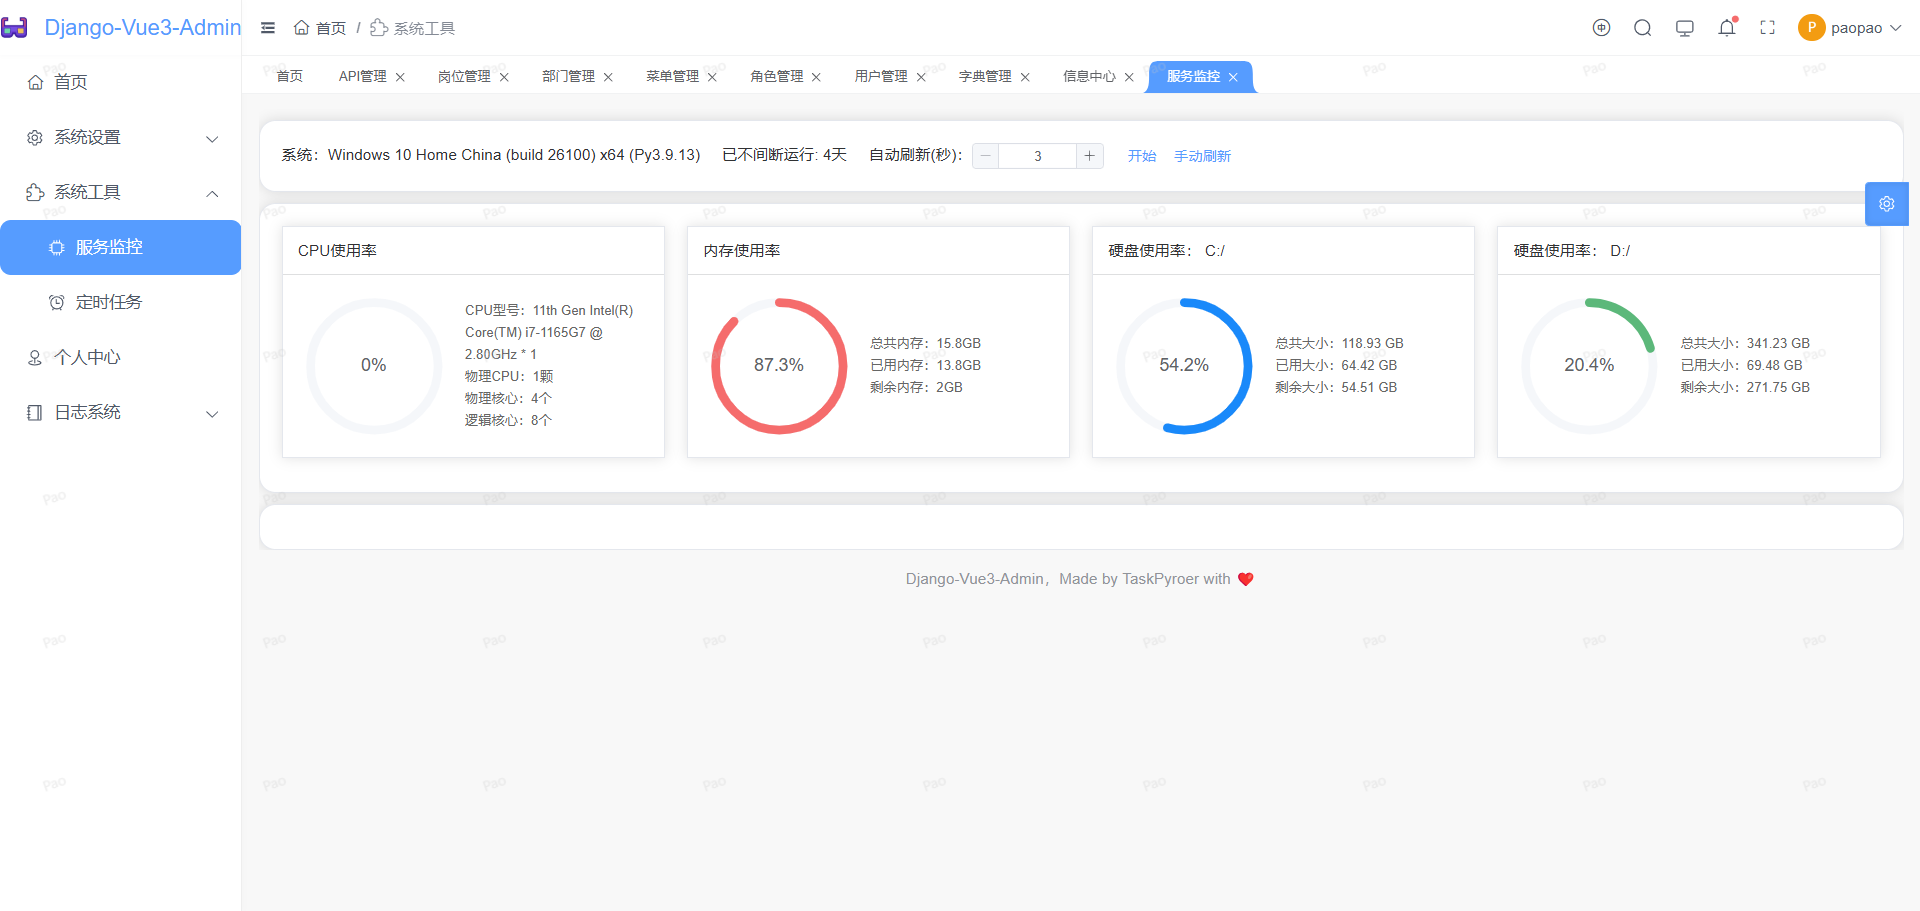Switch to the 角色管理 tab
1920x911 pixels.
[776, 77]
